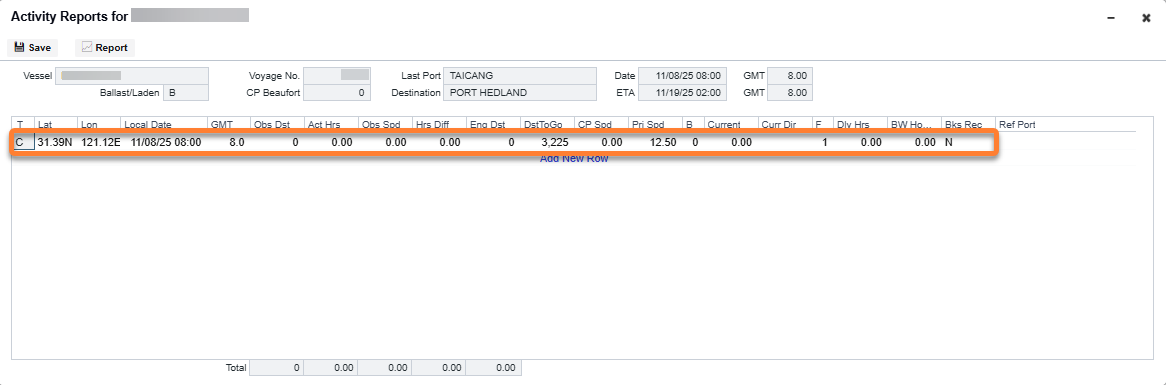Click the Hrs Diff column header

439,125
